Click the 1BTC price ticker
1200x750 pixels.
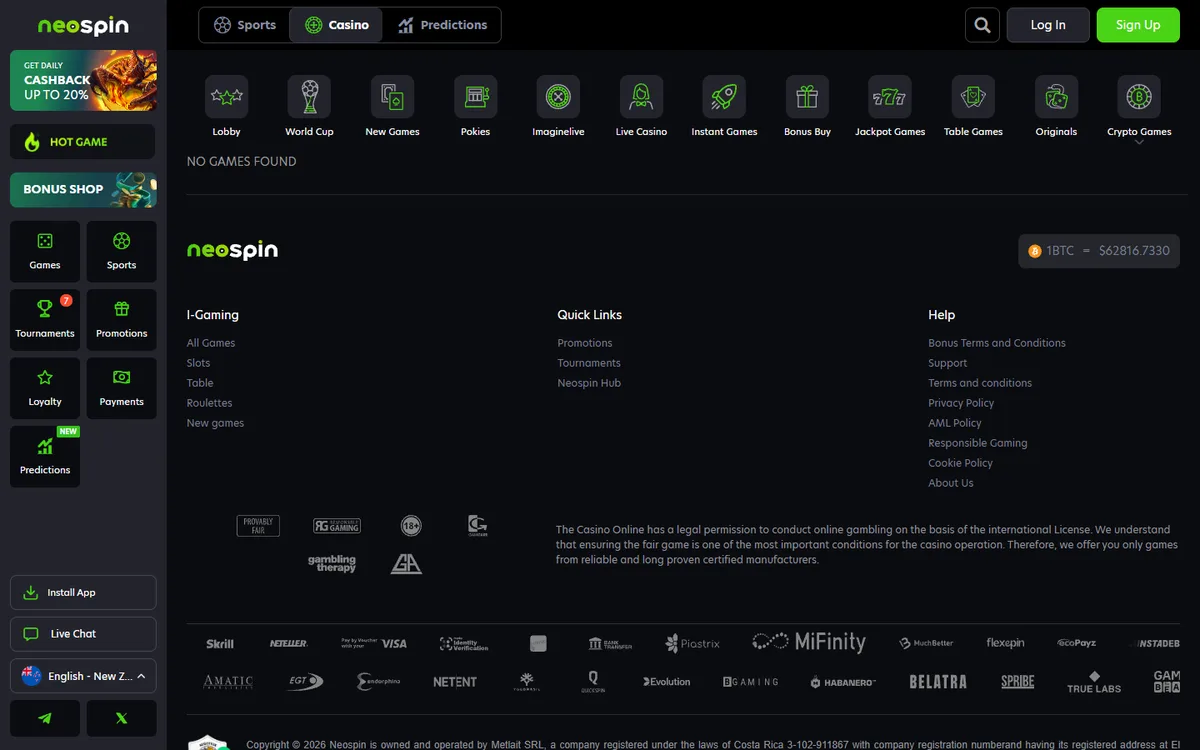(x=1099, y=251)
